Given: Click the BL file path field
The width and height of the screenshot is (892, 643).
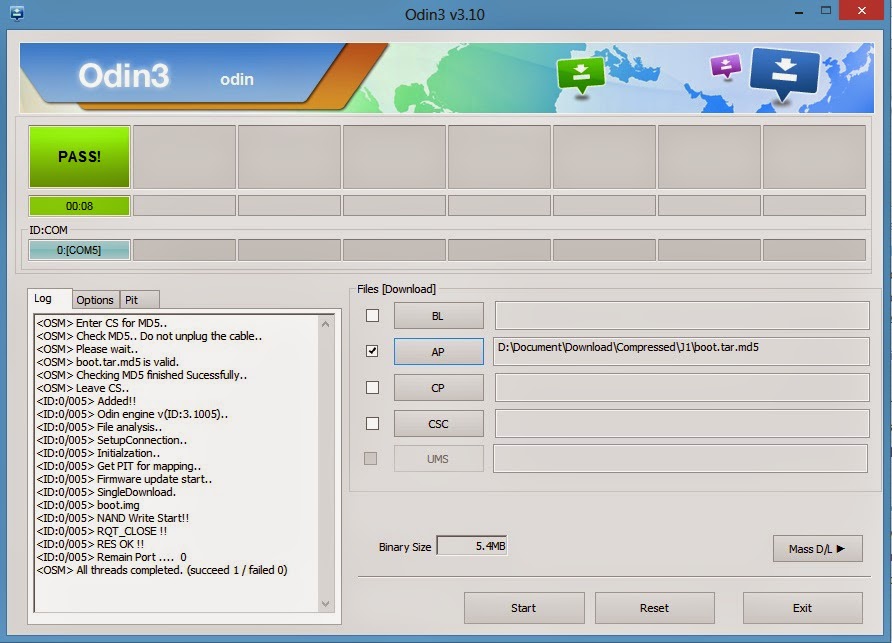Looking at the screenshot, I should [682, 315].
